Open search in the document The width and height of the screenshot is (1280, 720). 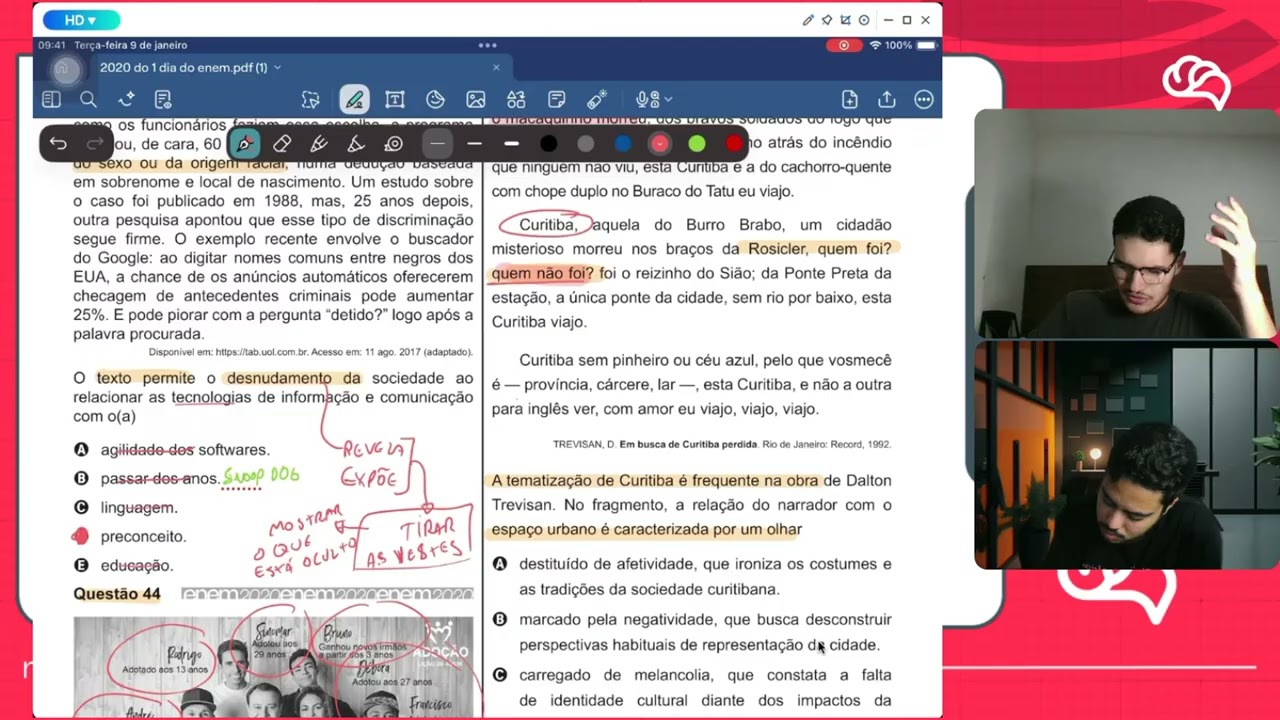pyautogui.click(x=88, y=99)
